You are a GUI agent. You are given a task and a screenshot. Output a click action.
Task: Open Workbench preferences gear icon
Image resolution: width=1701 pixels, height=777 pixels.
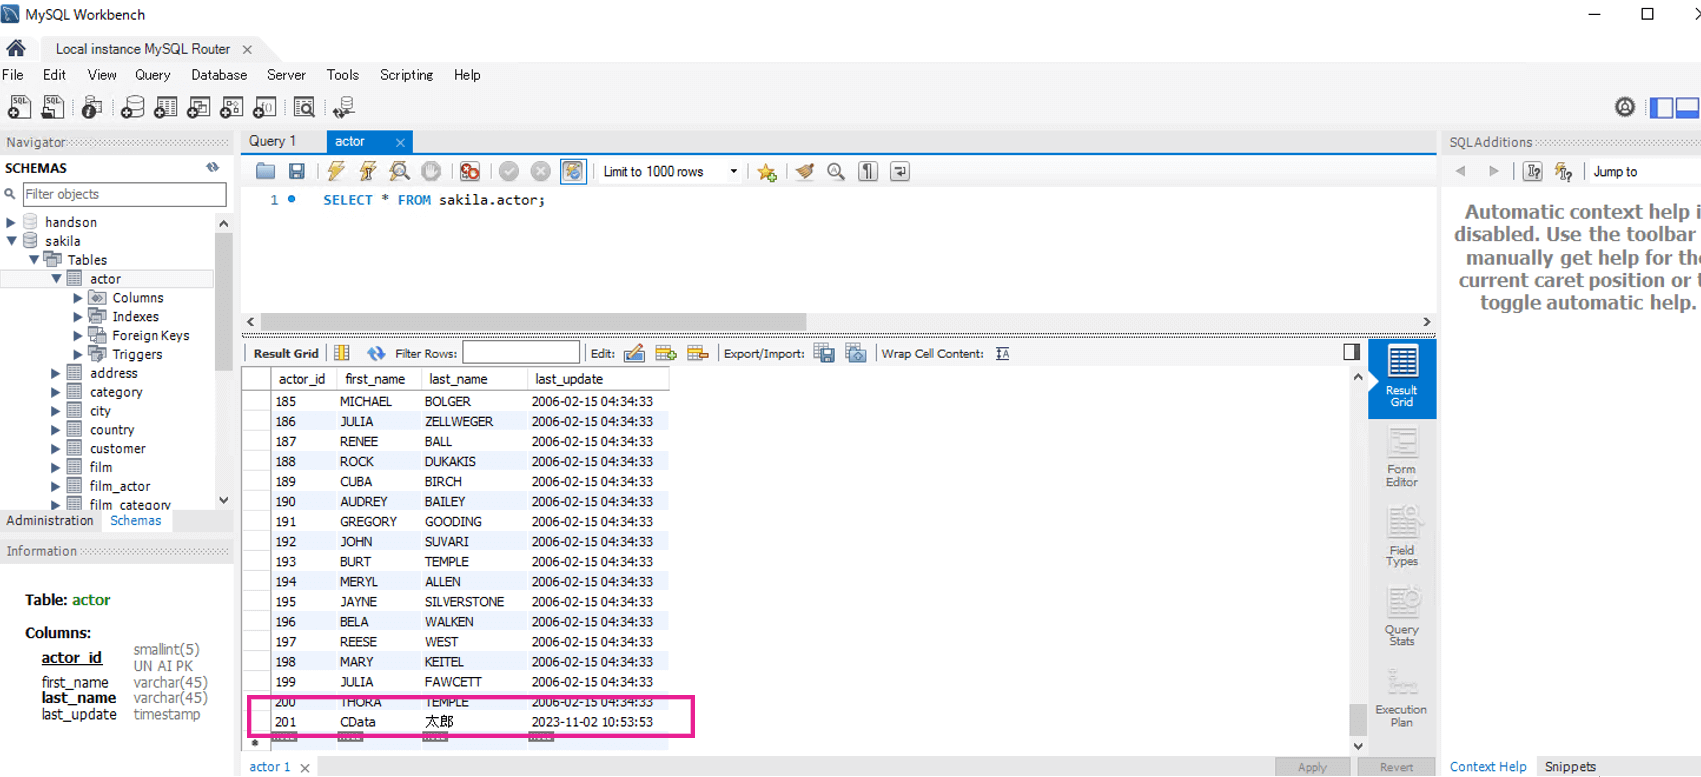coord(1625,107)
